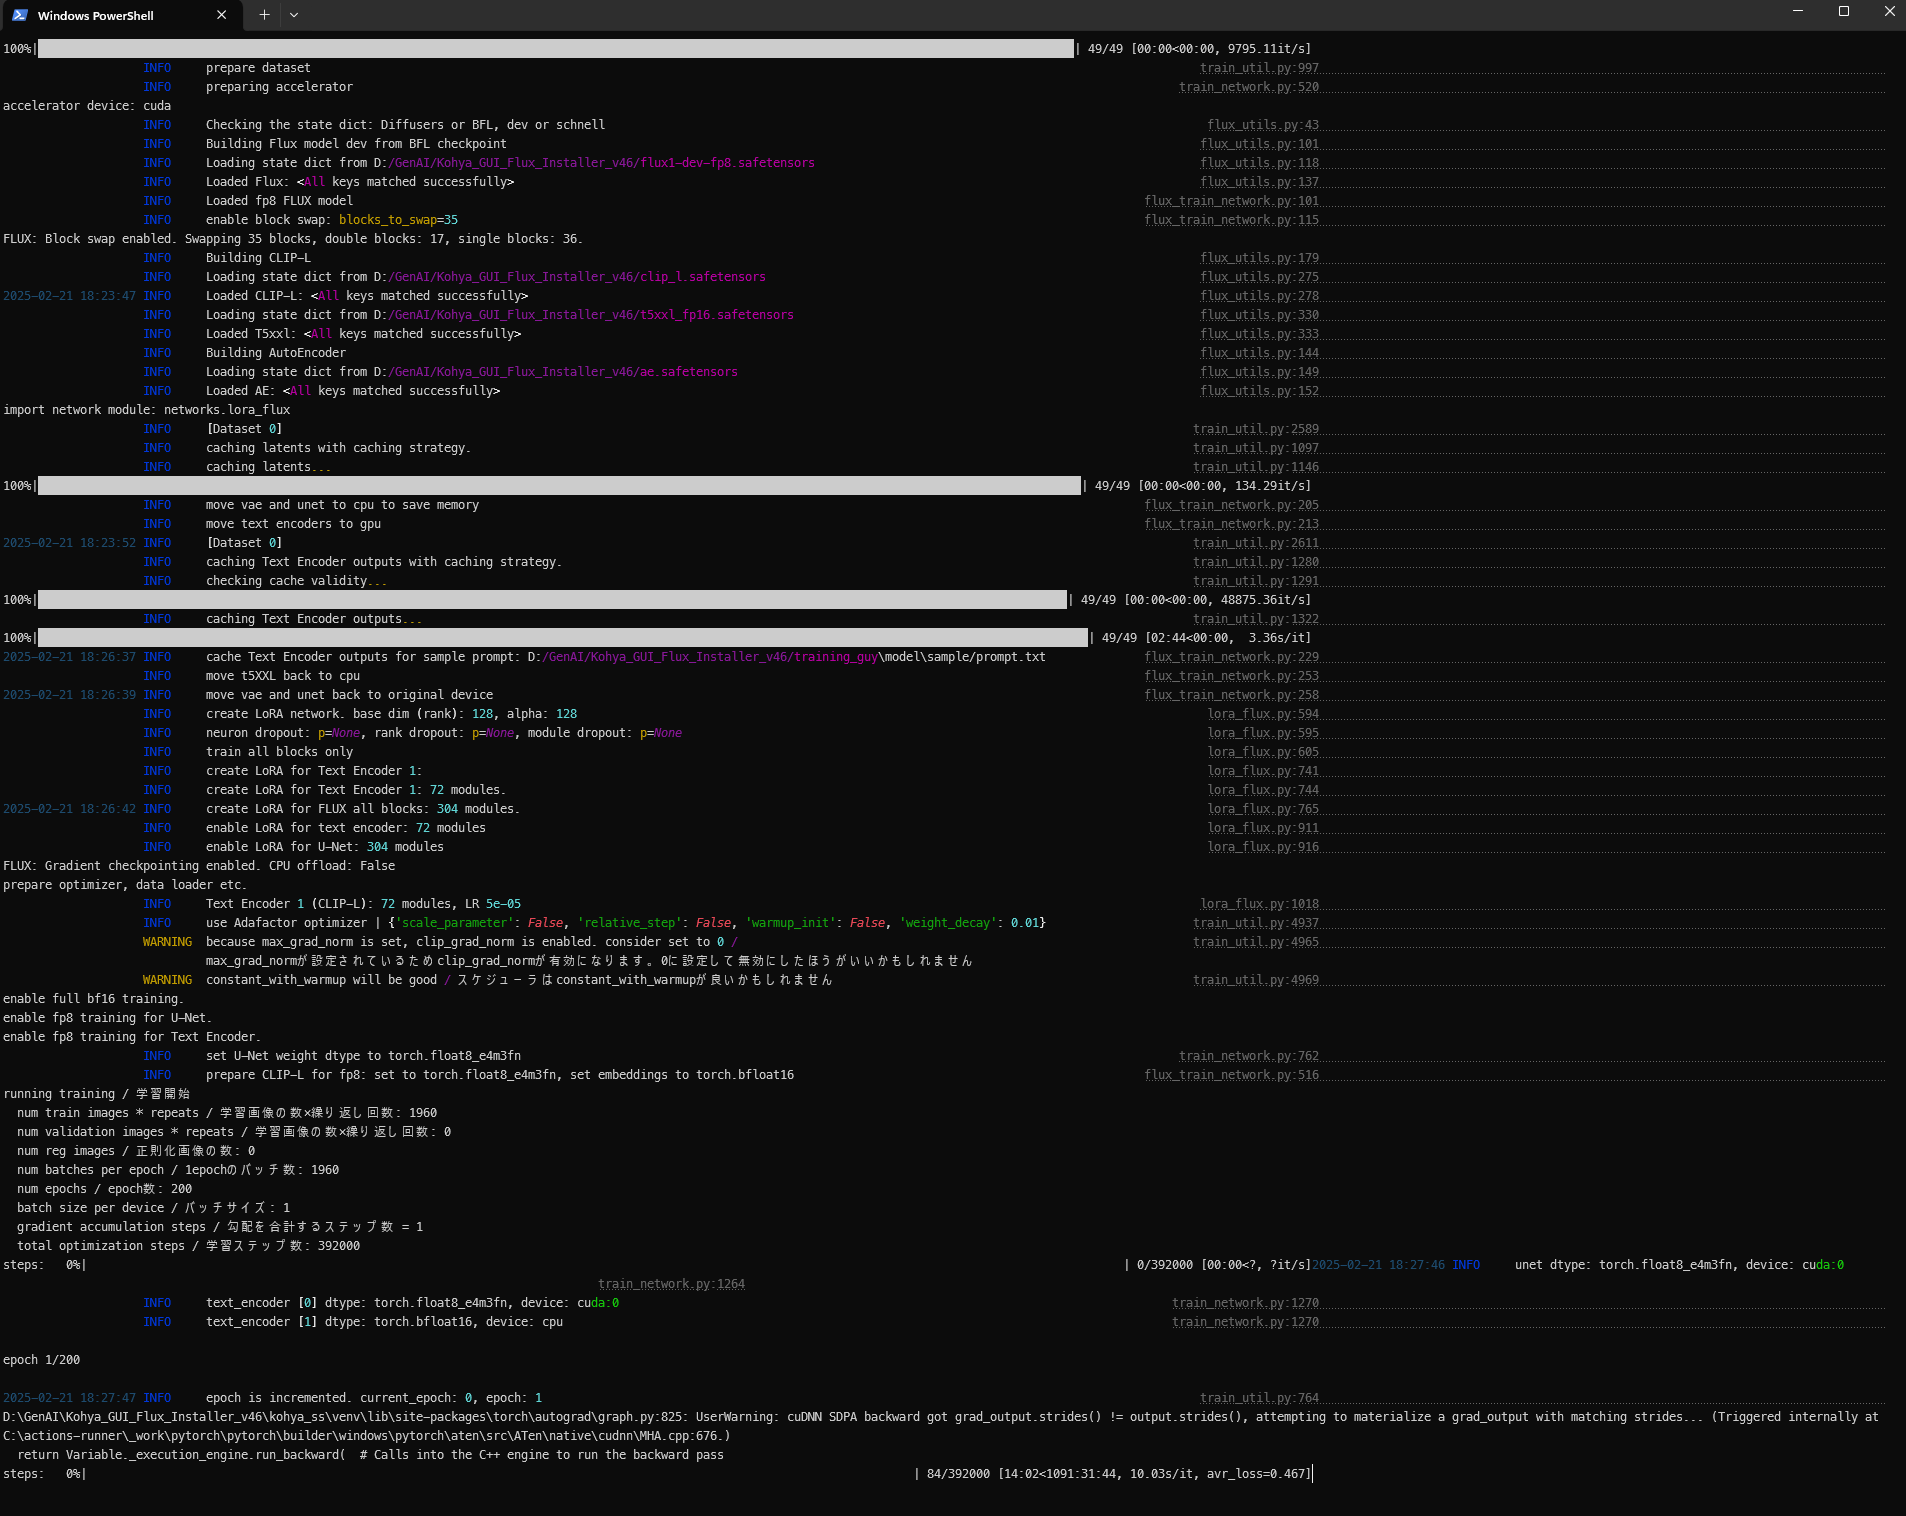
Task: Expand the new tab profile dropdown chevron
Action: point(294,15)
